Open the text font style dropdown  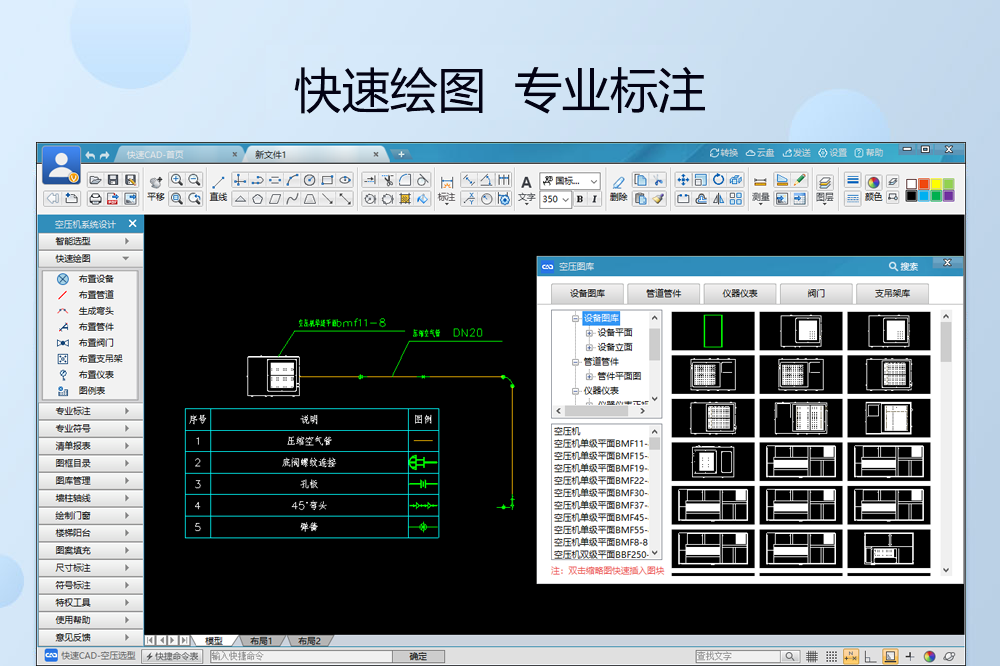click(x=594, y=181)
